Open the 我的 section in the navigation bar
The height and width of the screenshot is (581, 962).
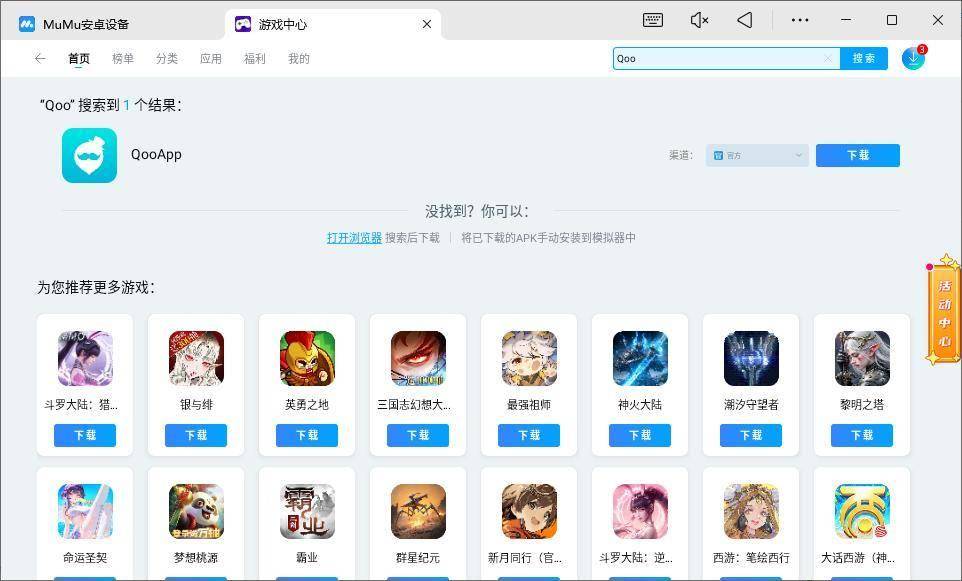pos(299,58)
